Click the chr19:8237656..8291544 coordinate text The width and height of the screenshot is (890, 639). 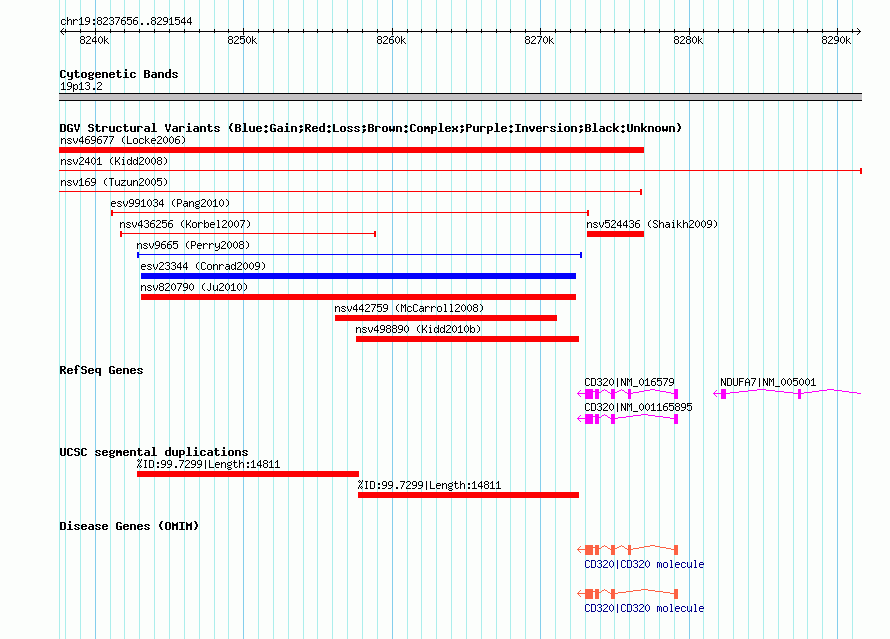coord(126,22)
